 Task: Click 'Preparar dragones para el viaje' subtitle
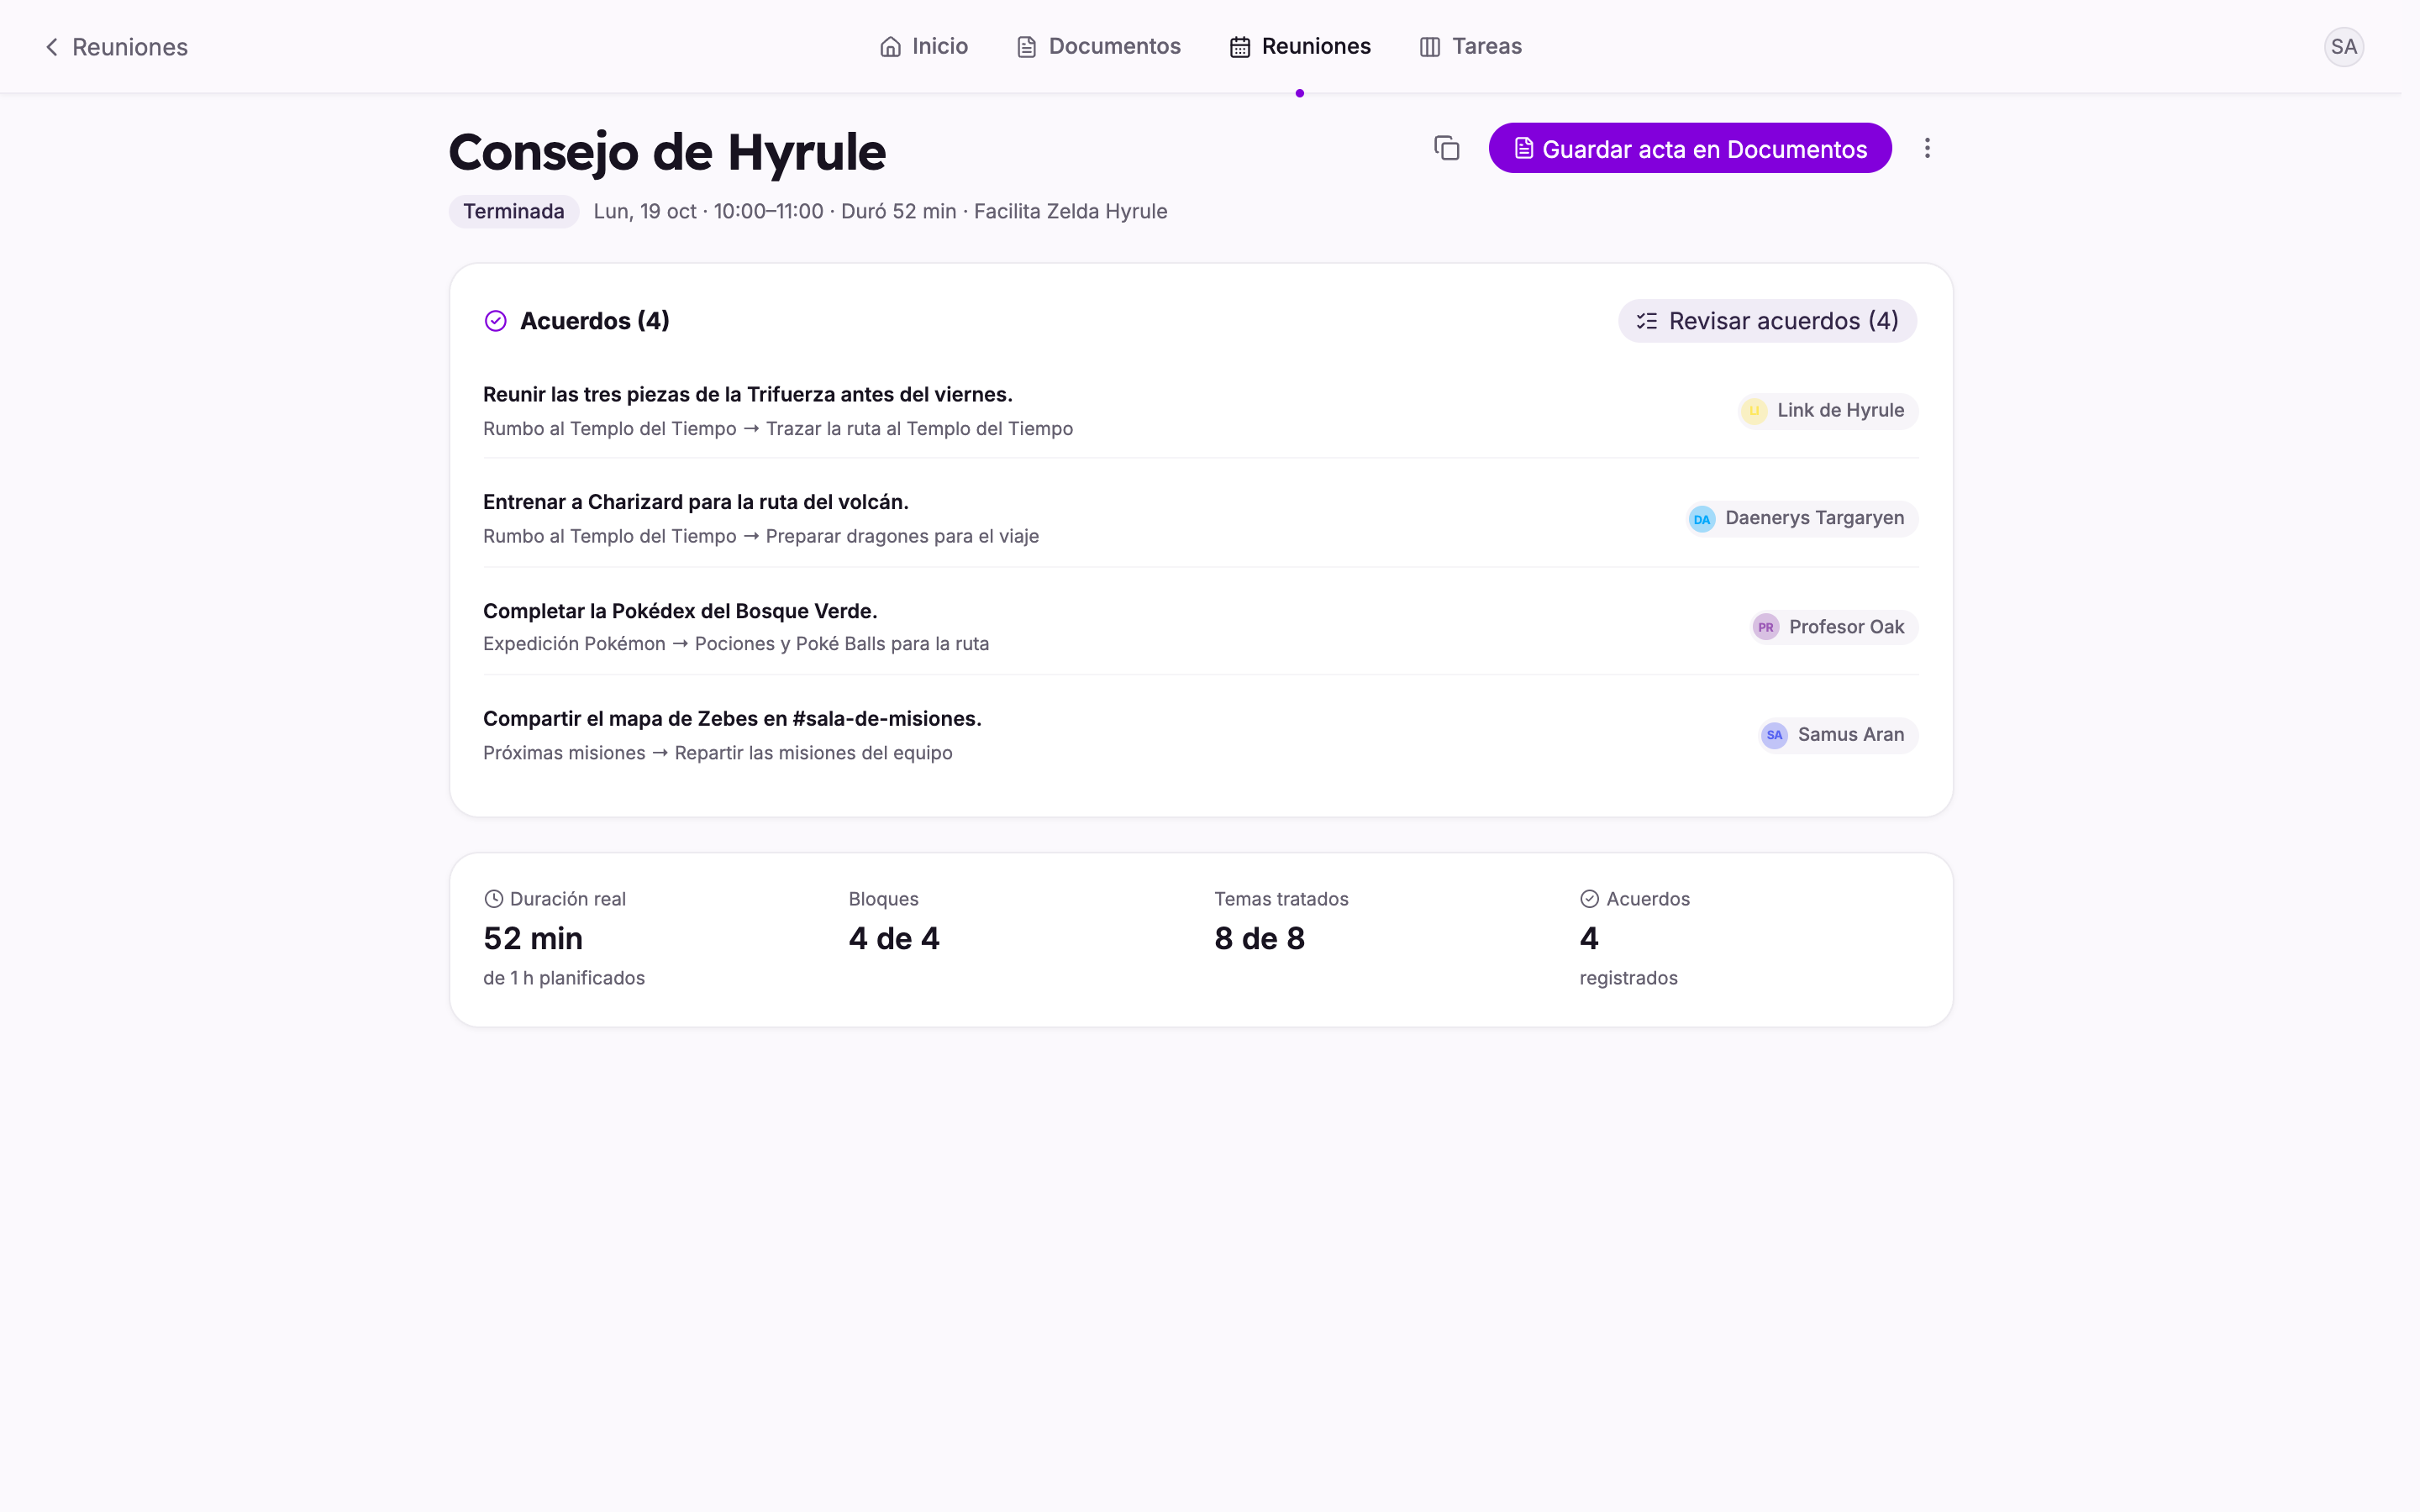pos(902,536)
